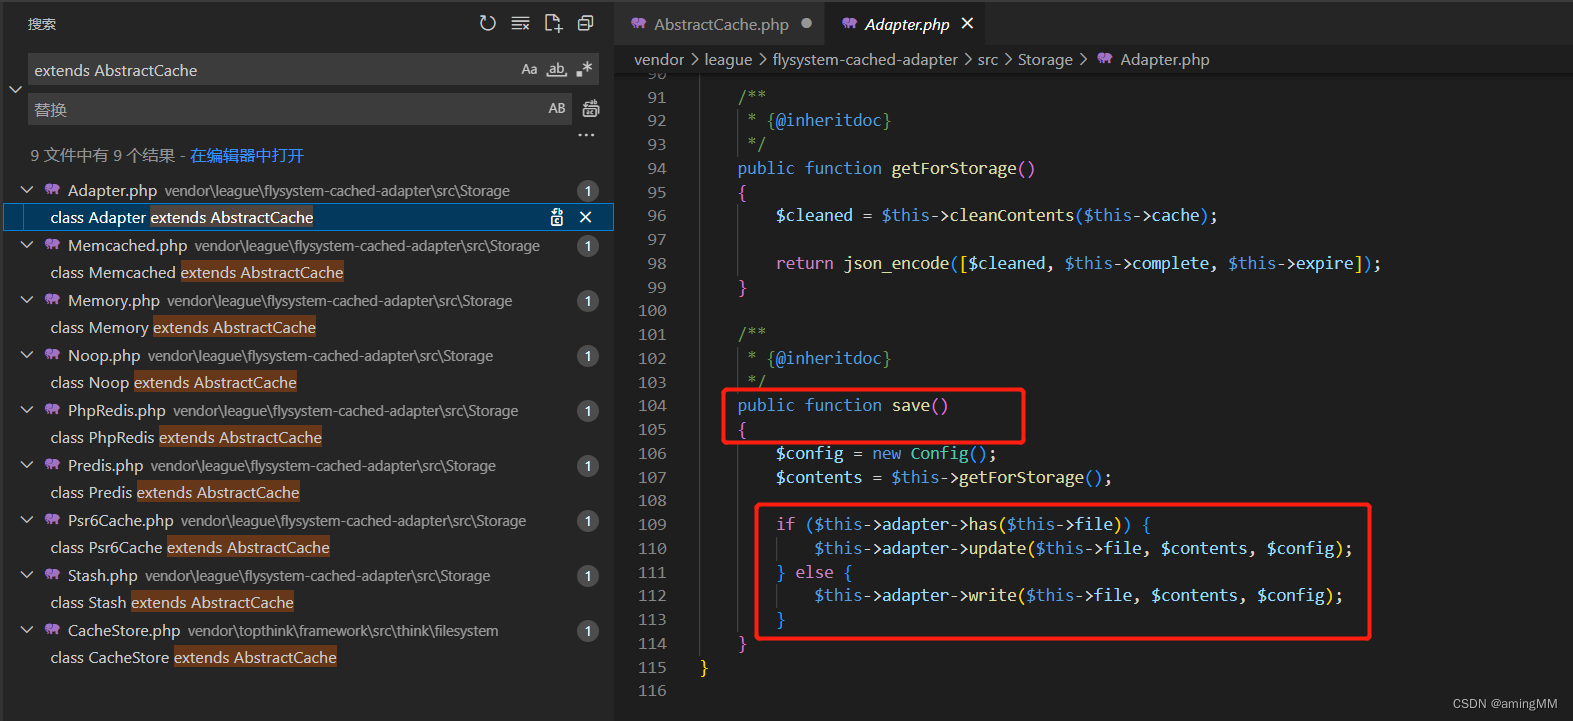The height and width of the screenshot is (721, 1573).
Task: Toggle Use Regular Expression option
Action: [x=584, y=70]
